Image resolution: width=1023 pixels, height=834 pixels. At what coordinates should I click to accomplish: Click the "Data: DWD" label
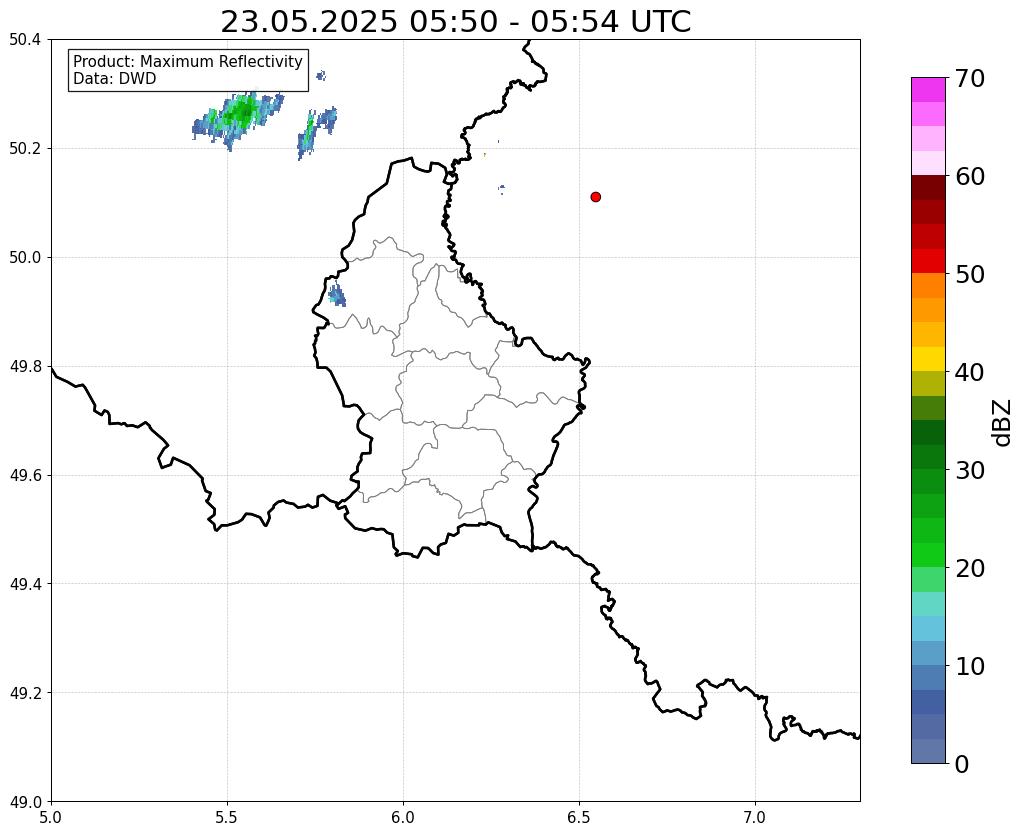pos(115,79)
